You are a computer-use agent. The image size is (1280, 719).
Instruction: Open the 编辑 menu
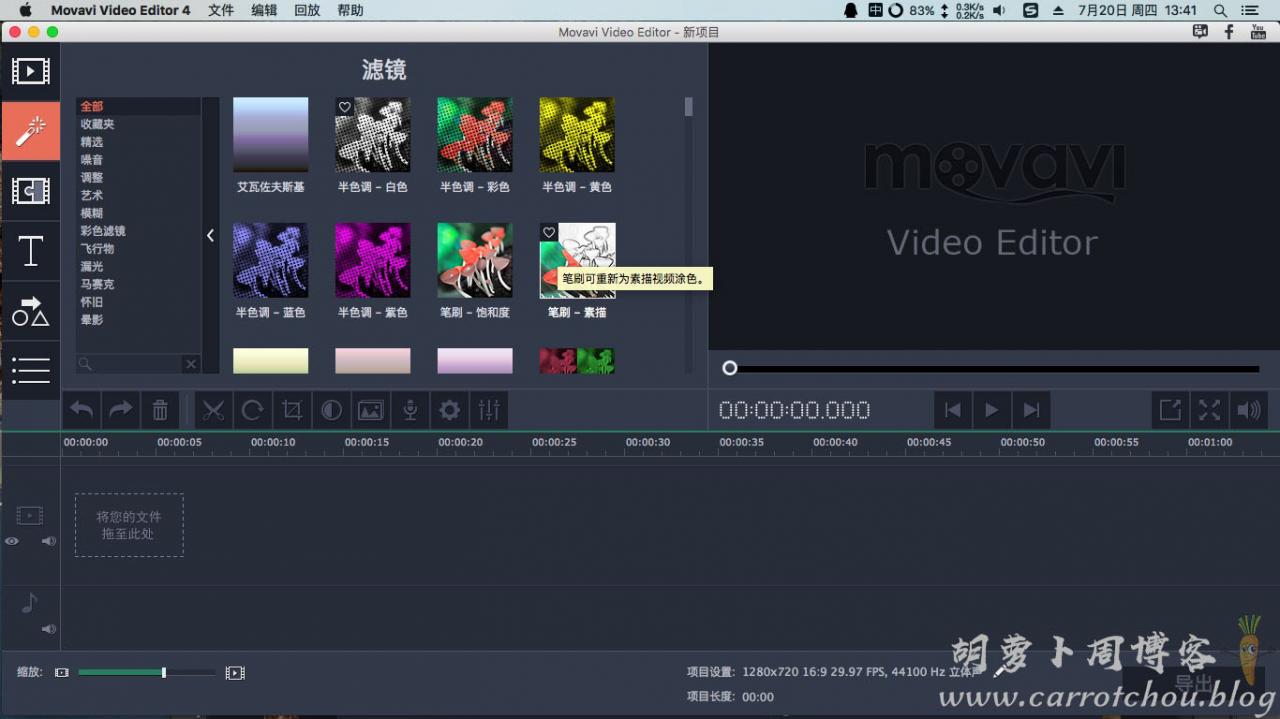[x=264, y=10]
